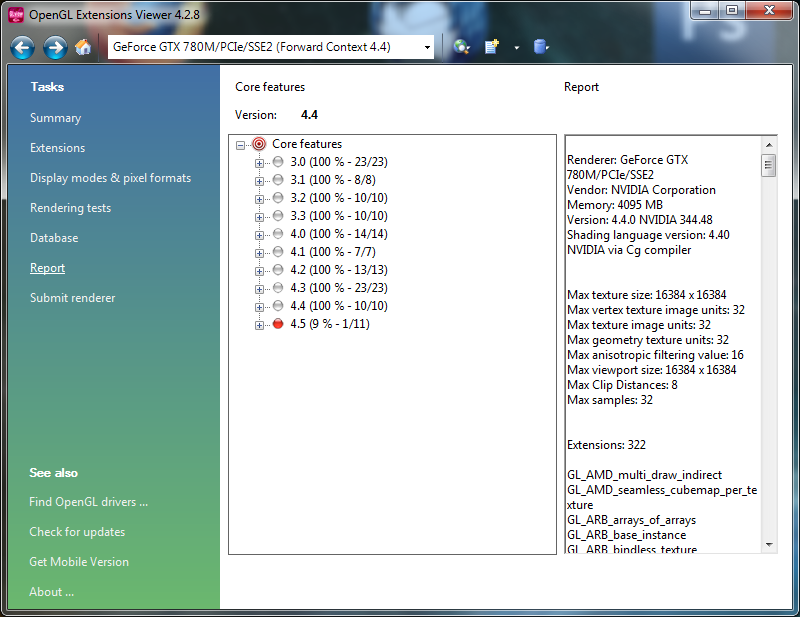The width and height of the screenshot is (800, 617).
Task: Click 'GL_ARB_base_instance' in the report
Action: click(627, 535)
